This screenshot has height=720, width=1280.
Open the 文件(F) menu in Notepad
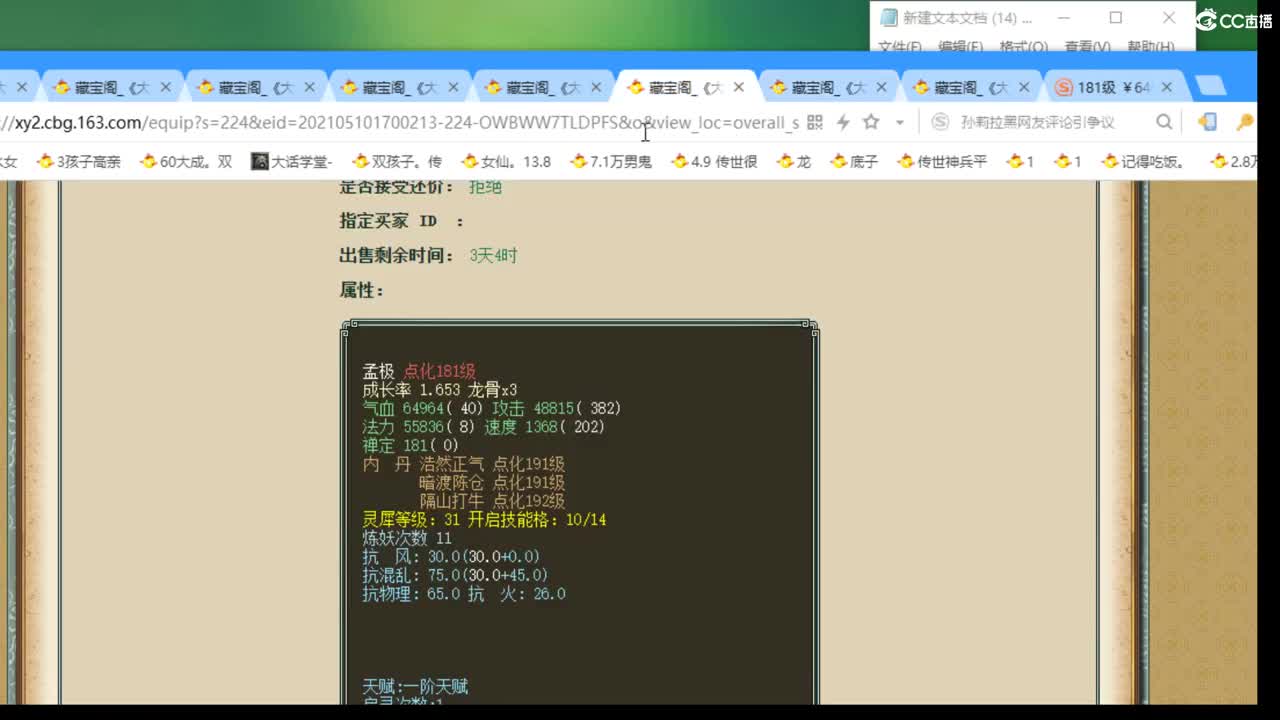coord(900,46)
